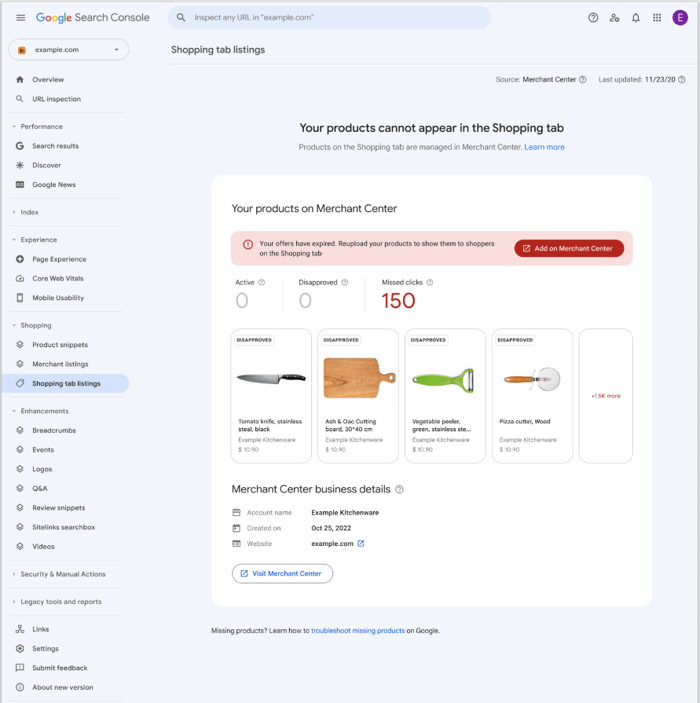This screenshot has width=700, height=703.
Task: Click the About new version info icon
Action: 20,687
